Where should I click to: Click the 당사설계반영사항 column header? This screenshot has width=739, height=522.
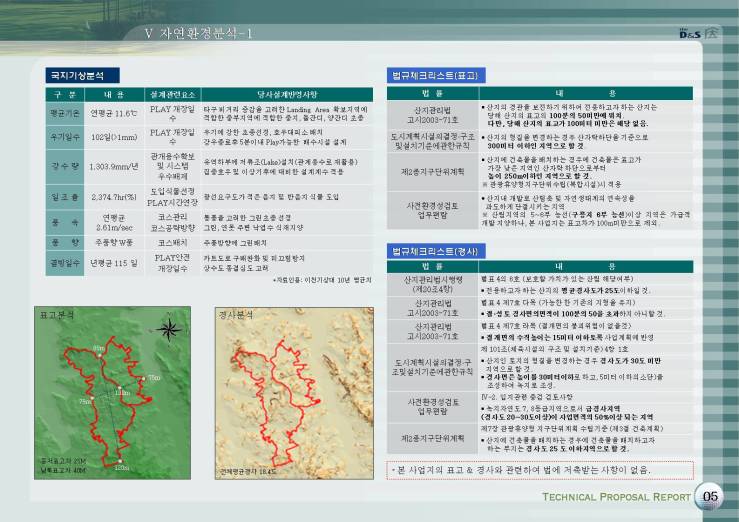pyautogui.click(x=283, y=94)
